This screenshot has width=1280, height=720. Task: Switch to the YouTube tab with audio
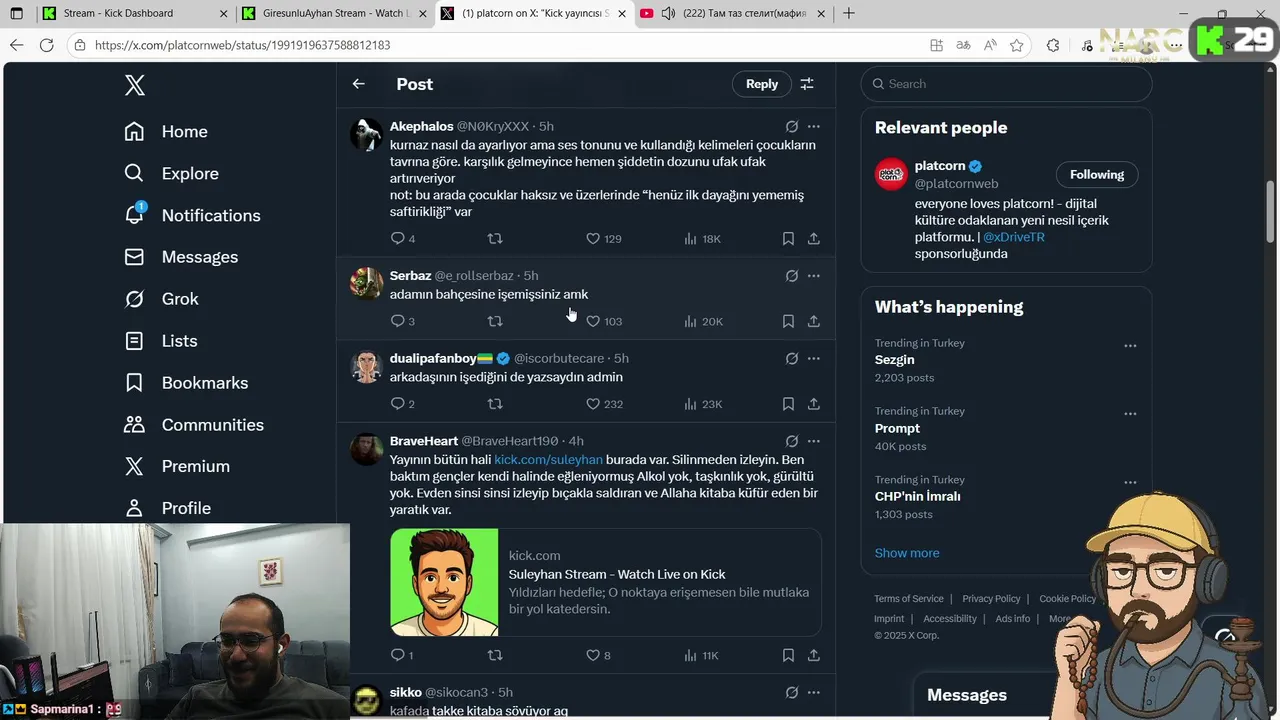(733, 14)
